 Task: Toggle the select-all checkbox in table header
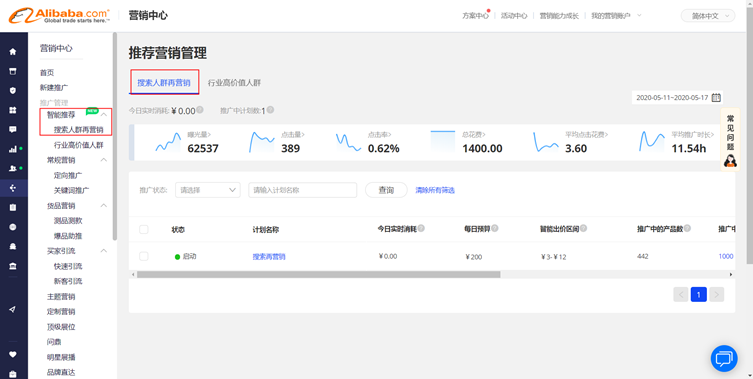click(144, 230)
